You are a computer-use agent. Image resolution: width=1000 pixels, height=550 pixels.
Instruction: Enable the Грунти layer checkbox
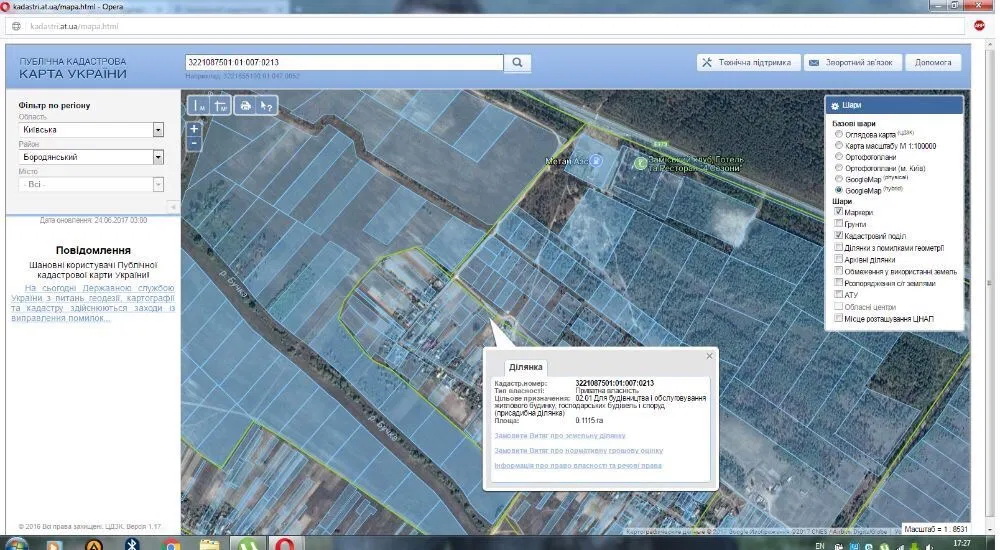pyautogui.click(x=838, y=225)
